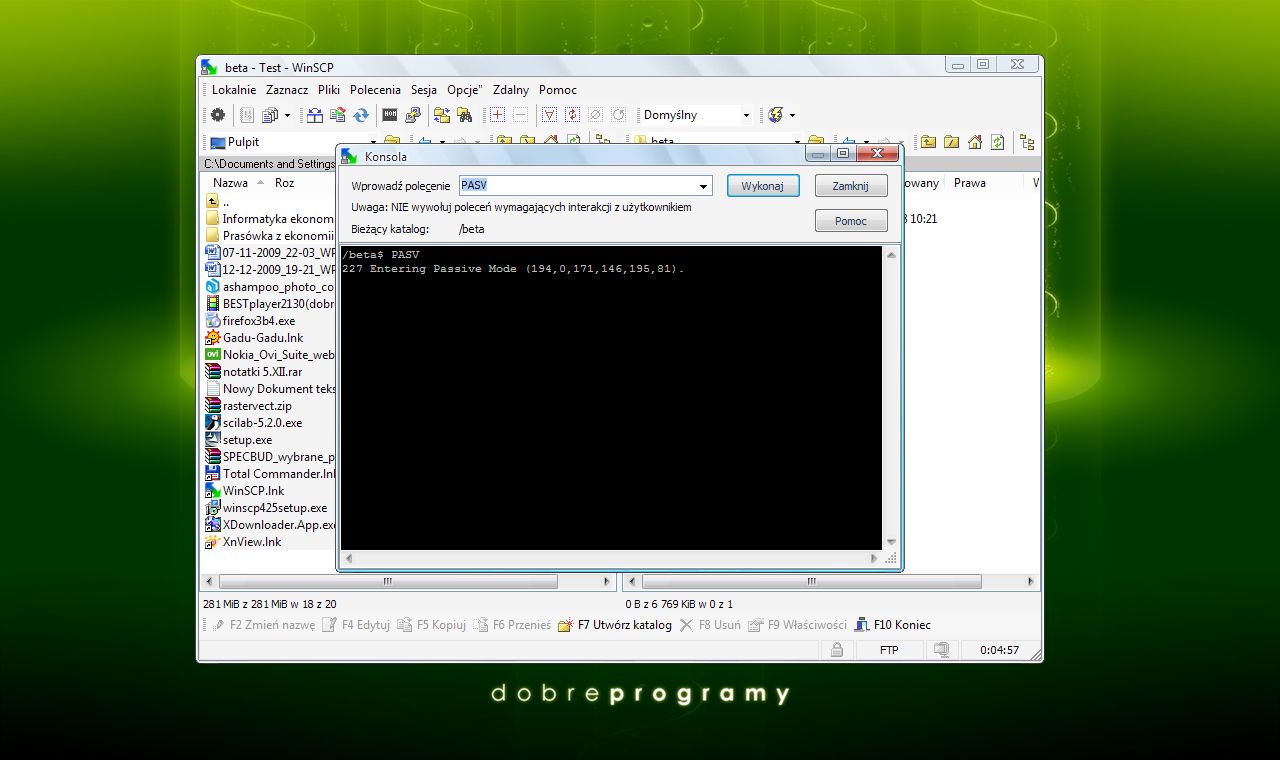The height and width of the screenshot is (760, 1280).
Task: Click console output scroll down arrow
Action: point(890,543)
